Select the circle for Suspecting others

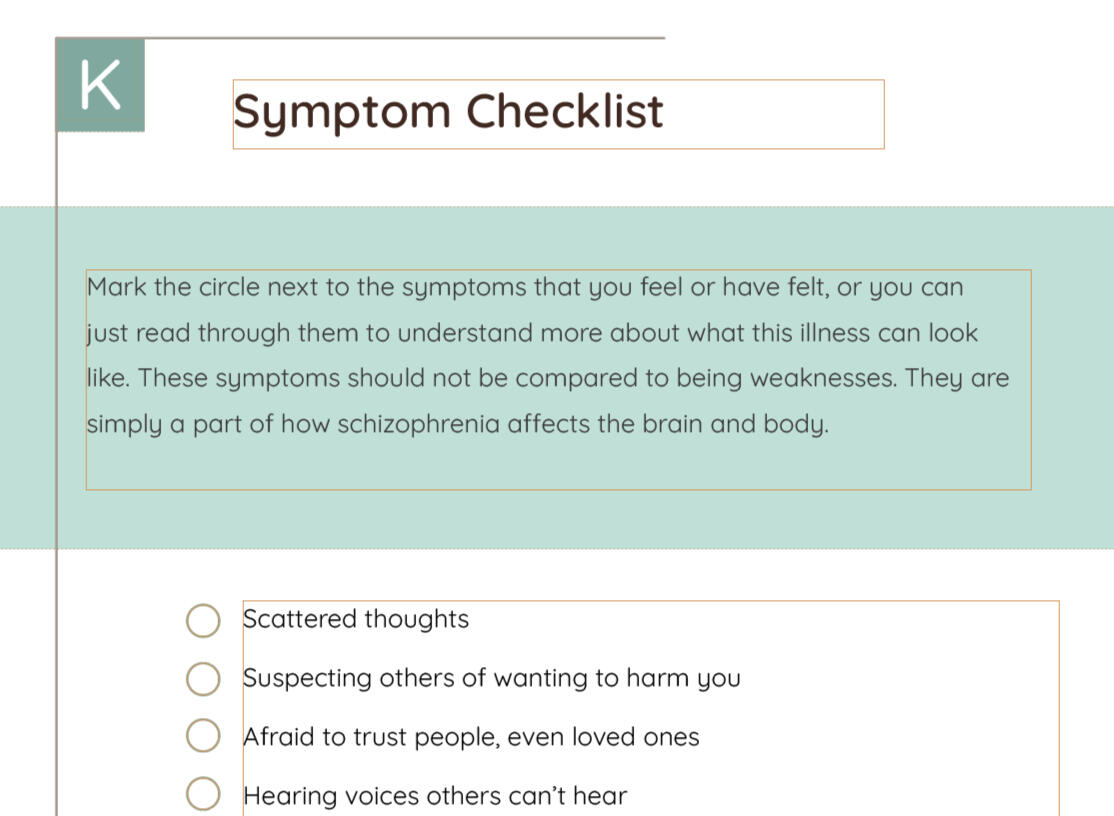click(x=203, y=679)
